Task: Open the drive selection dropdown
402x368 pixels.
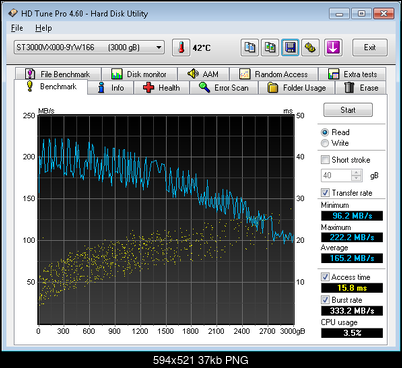Action: point(89,47)
